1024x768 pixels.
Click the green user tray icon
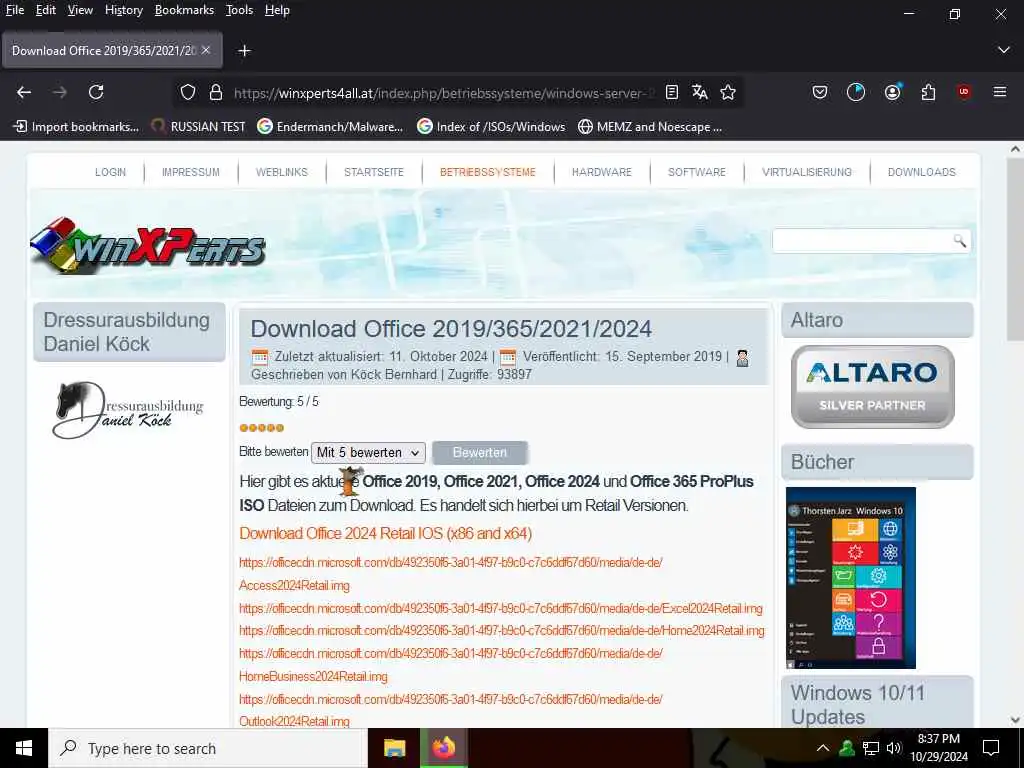click(x=847, y=748)
